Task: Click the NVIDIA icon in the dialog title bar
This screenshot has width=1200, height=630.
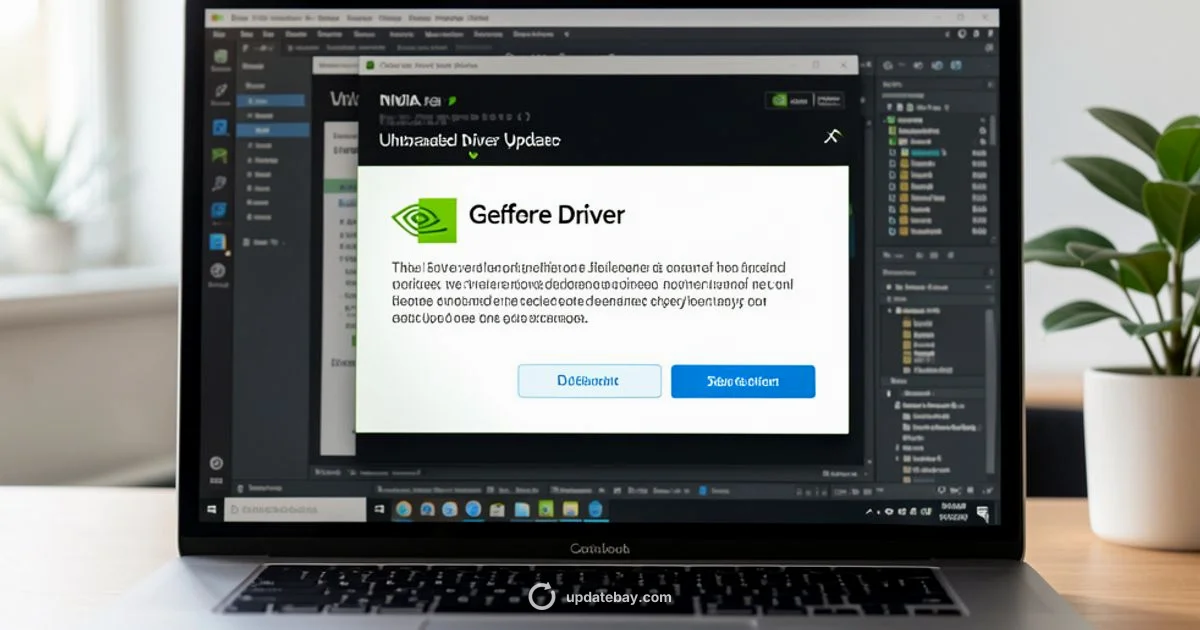Action: (369, 64)
